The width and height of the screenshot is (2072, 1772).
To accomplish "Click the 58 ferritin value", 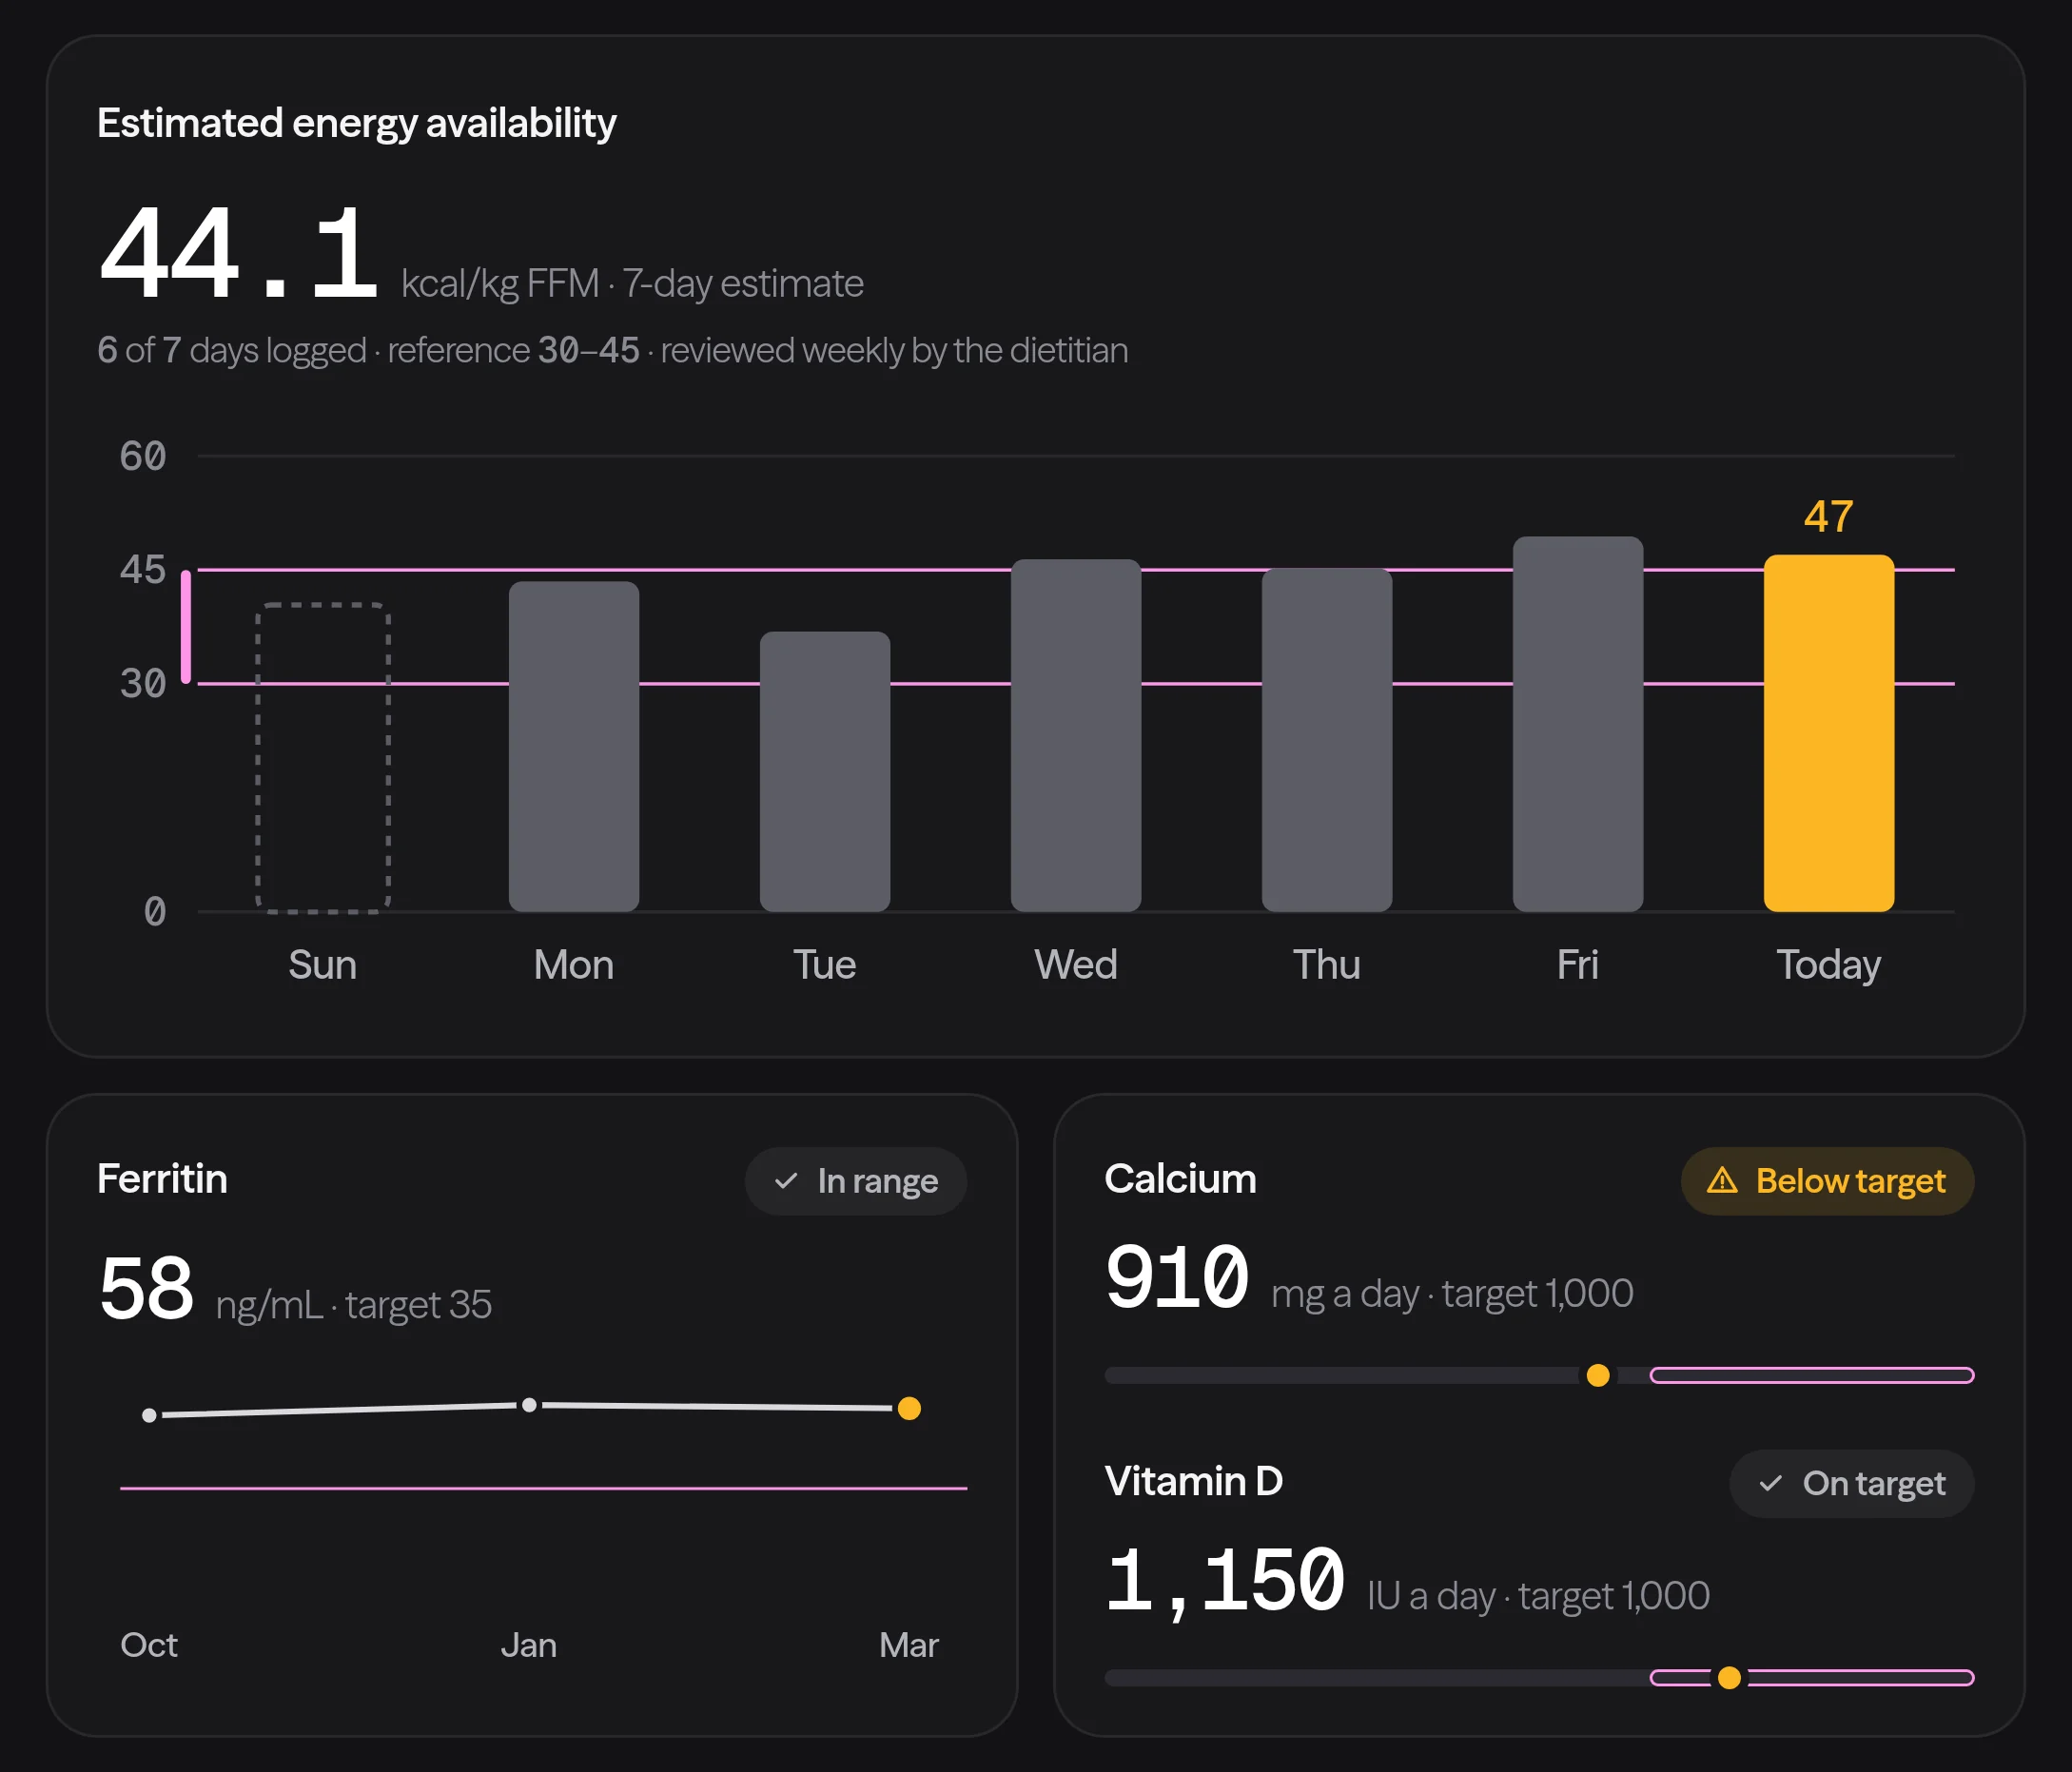I will click(146, 1288).
